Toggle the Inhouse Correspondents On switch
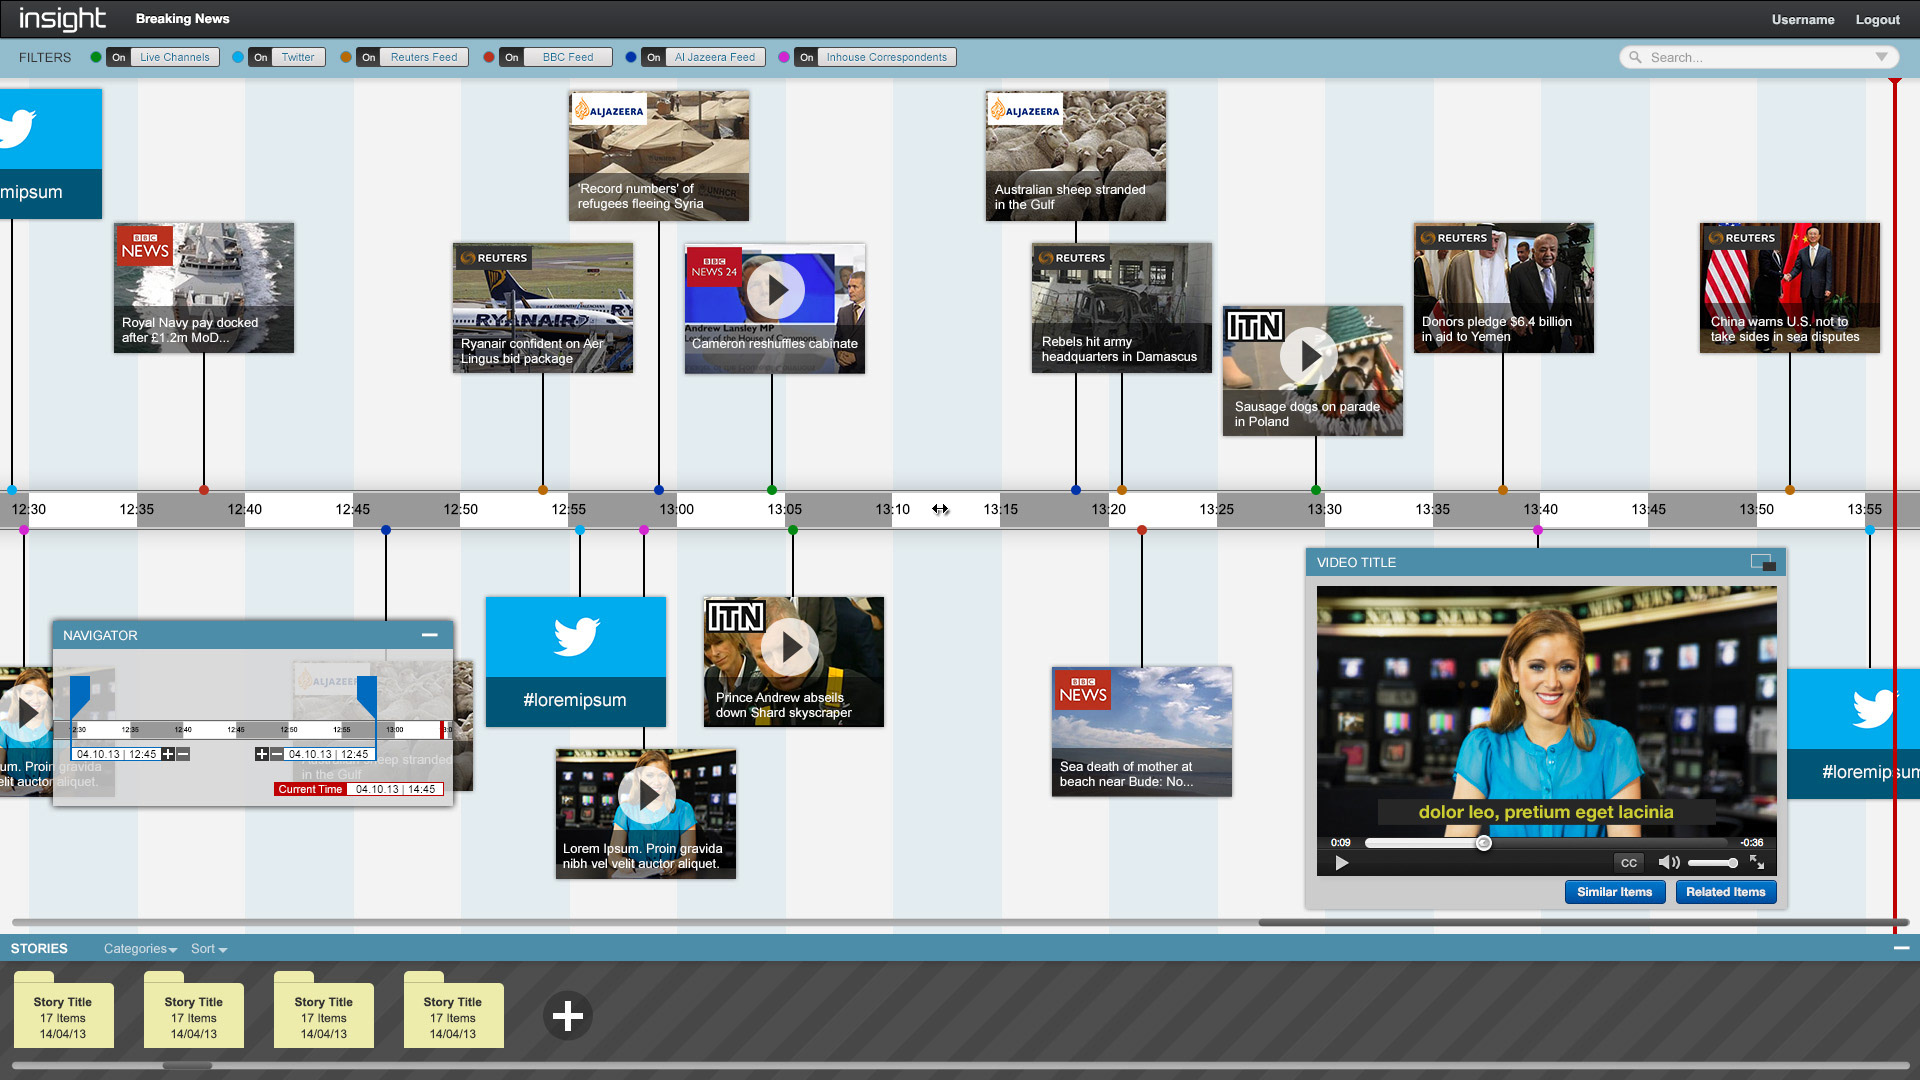The height and width of the screenshot is (1080, 1920). pyautogui.click(x=806, y=57)
